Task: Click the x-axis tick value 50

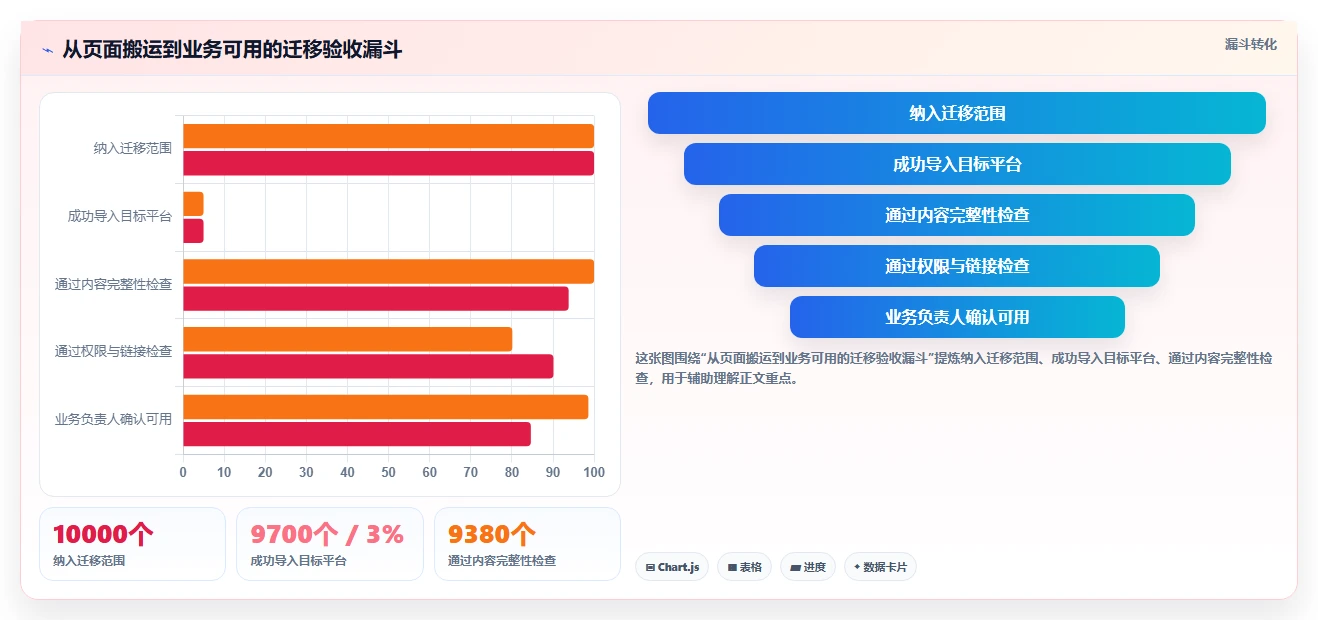Action: pyautogui.click(x=388, y=472)
